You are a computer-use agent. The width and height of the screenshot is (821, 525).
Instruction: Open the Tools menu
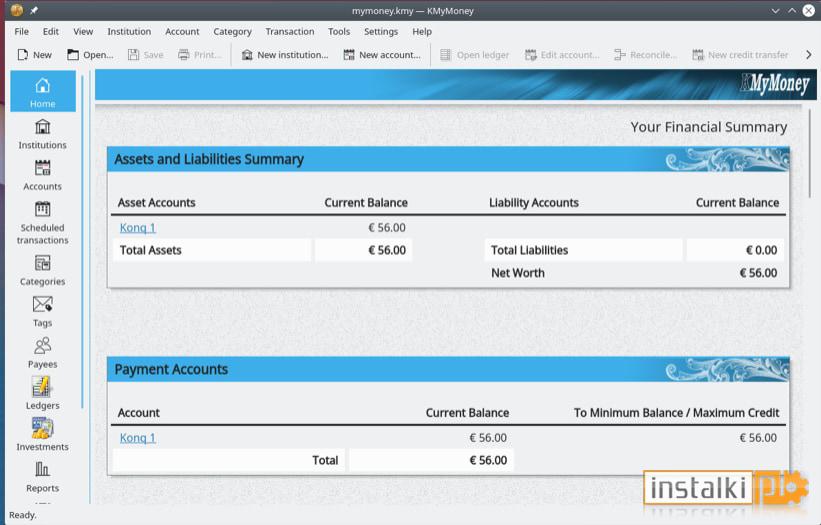339,31
